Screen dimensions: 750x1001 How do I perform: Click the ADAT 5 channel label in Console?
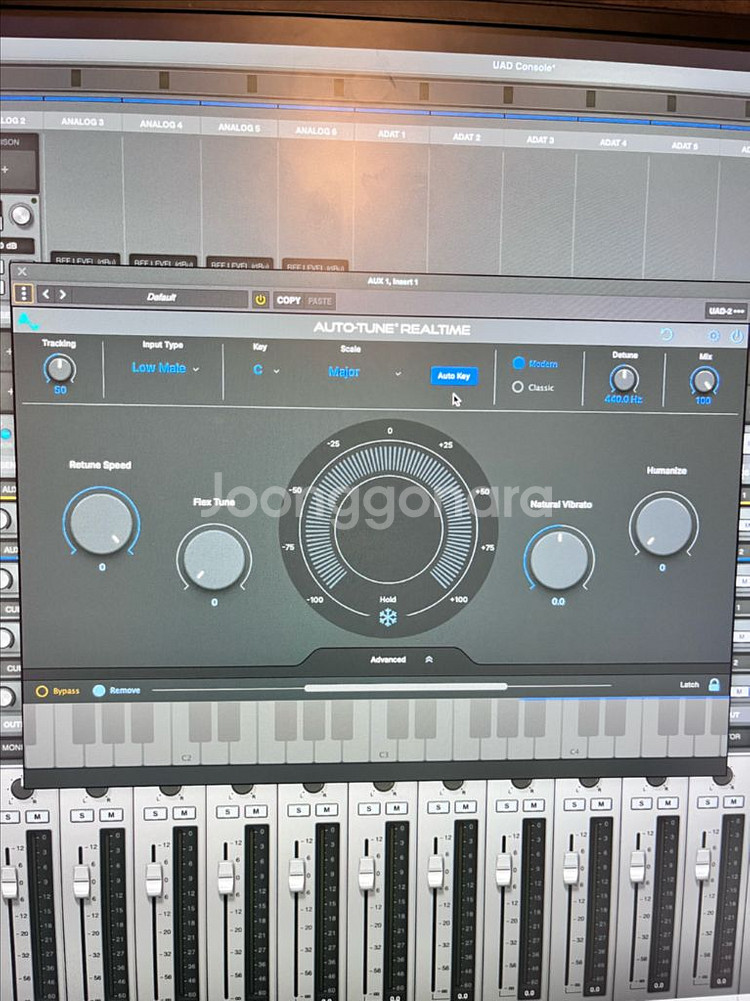pyautogui.click(x=684, y=146)
